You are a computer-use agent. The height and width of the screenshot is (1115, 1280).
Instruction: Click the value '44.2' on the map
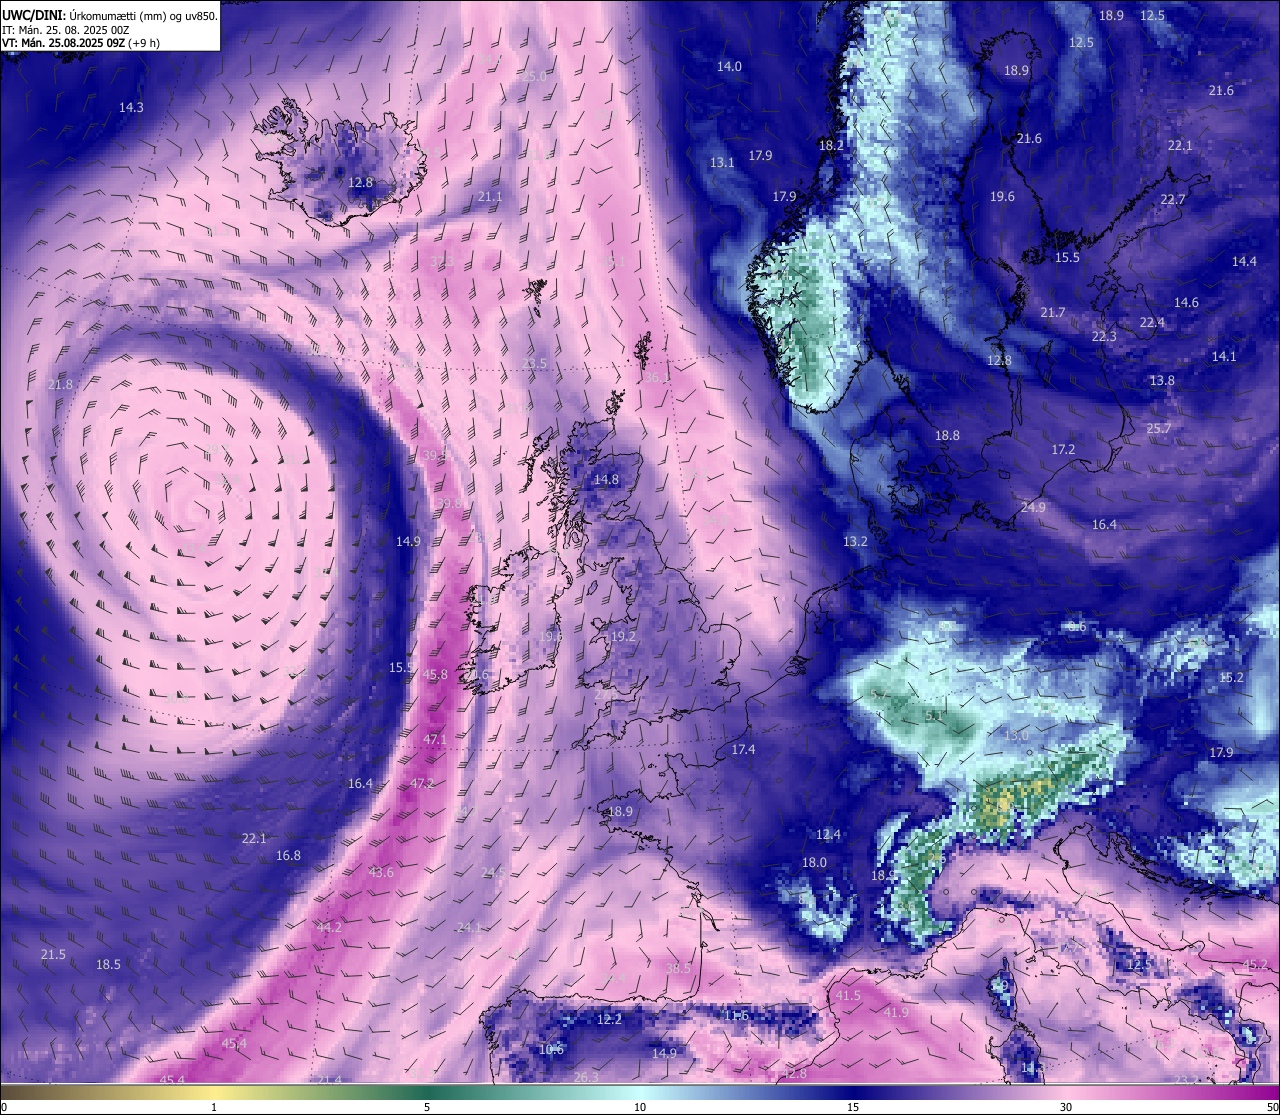(329, 928)
